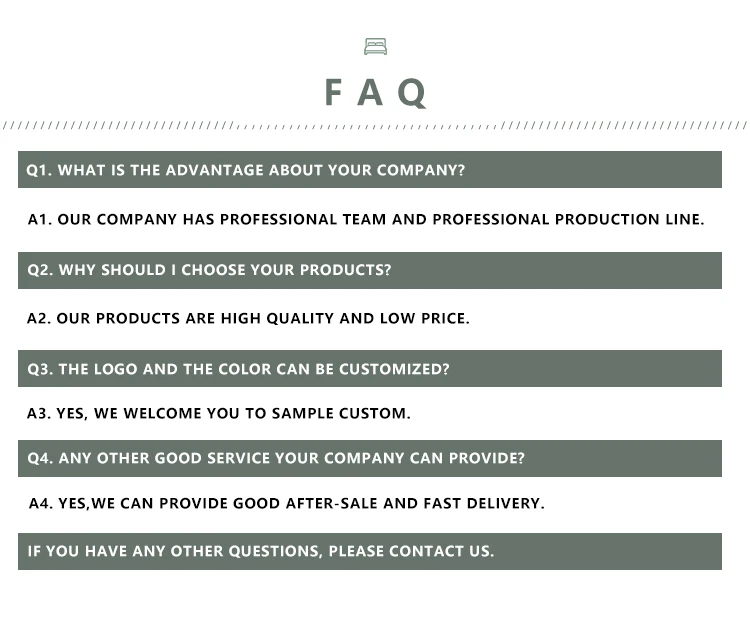Click the bed icon above FAQ
The image size is (750, 617).
(x=375, y=46)
